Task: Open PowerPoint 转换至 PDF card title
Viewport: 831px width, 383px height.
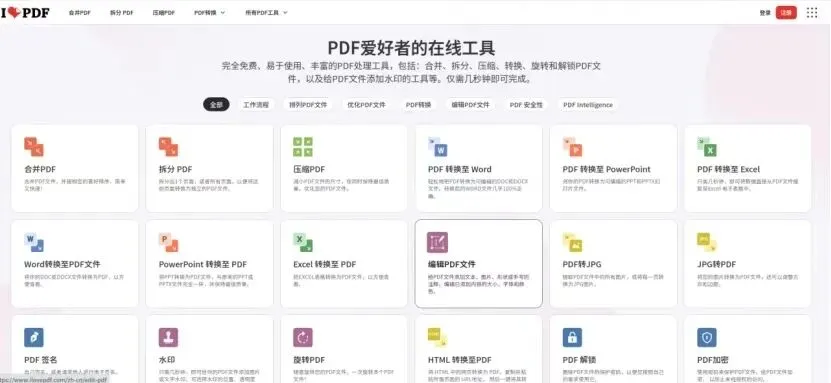Action: [202, 264]
